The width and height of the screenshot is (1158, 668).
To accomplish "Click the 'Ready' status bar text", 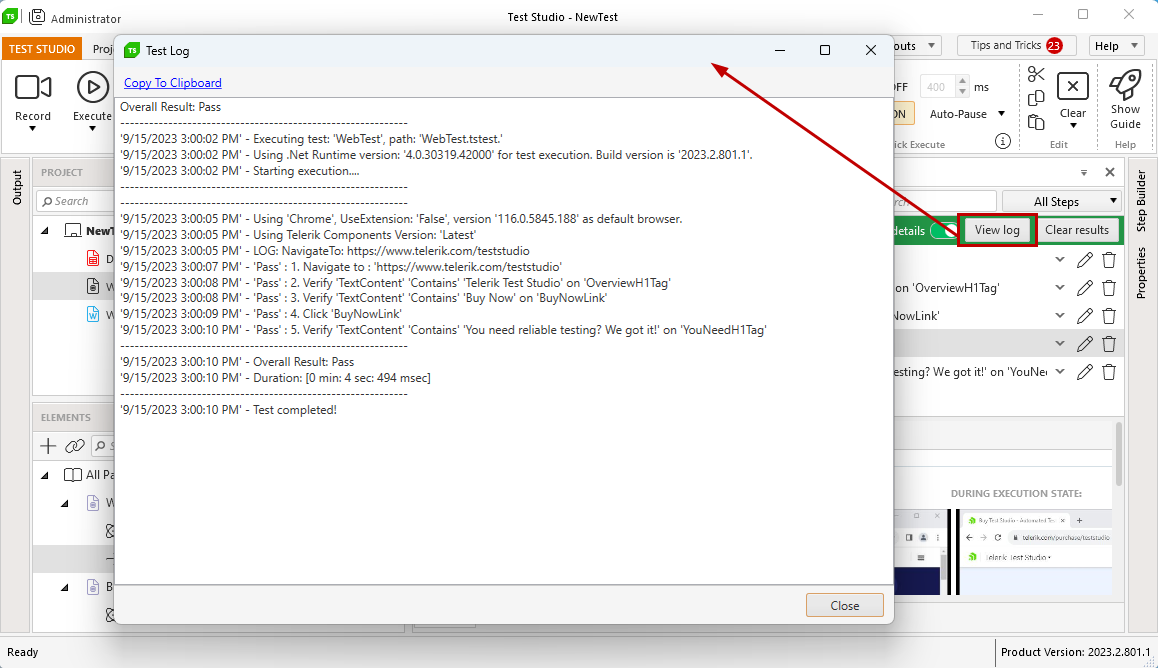I will click(23, 652).
